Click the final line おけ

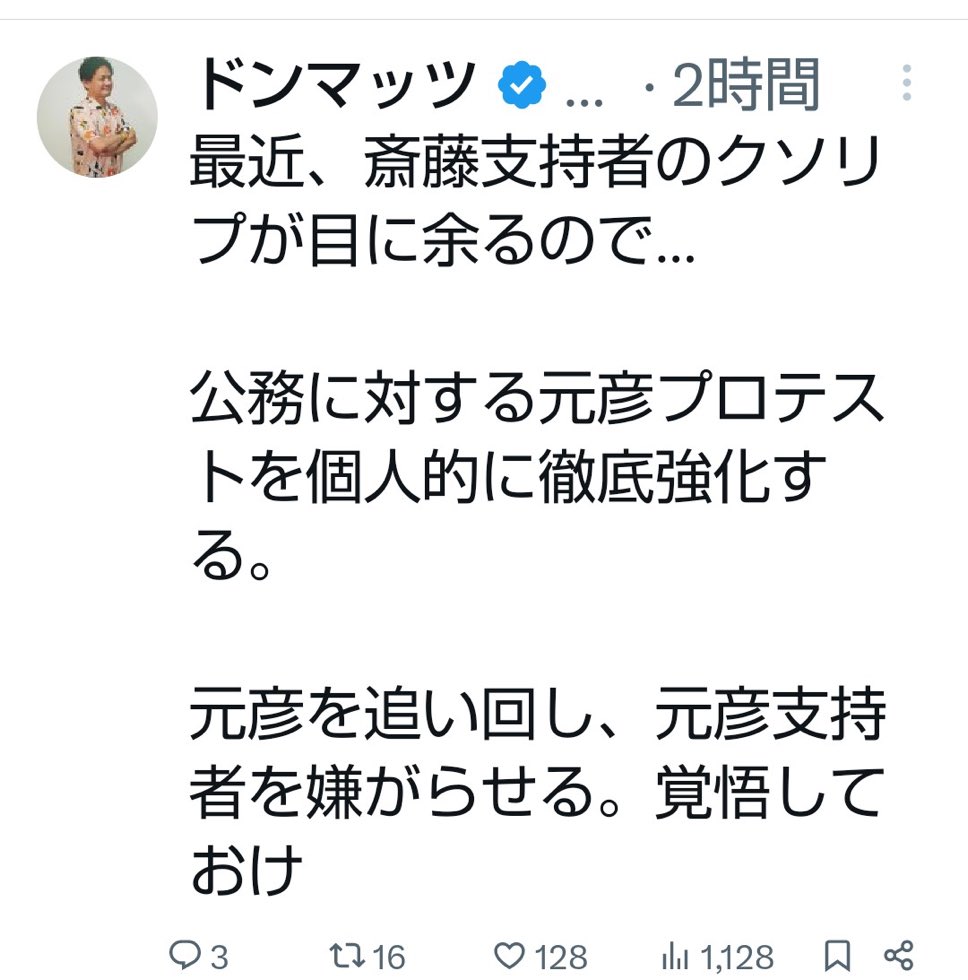click(246, 870)
